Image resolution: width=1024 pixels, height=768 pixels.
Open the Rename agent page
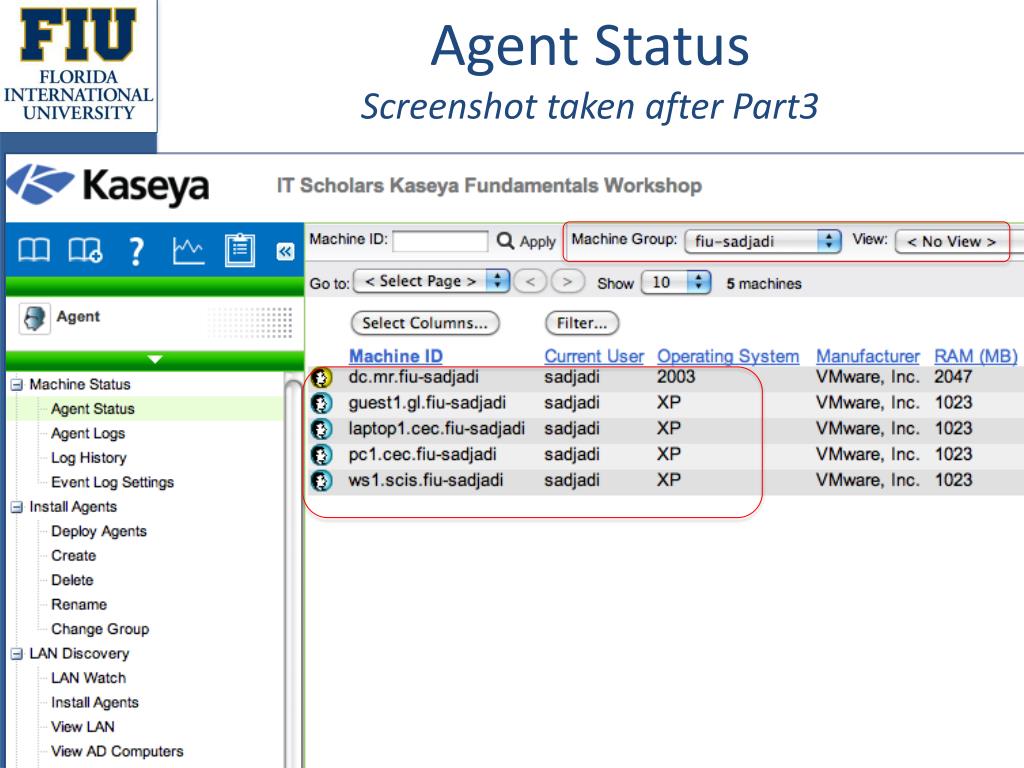79,605
